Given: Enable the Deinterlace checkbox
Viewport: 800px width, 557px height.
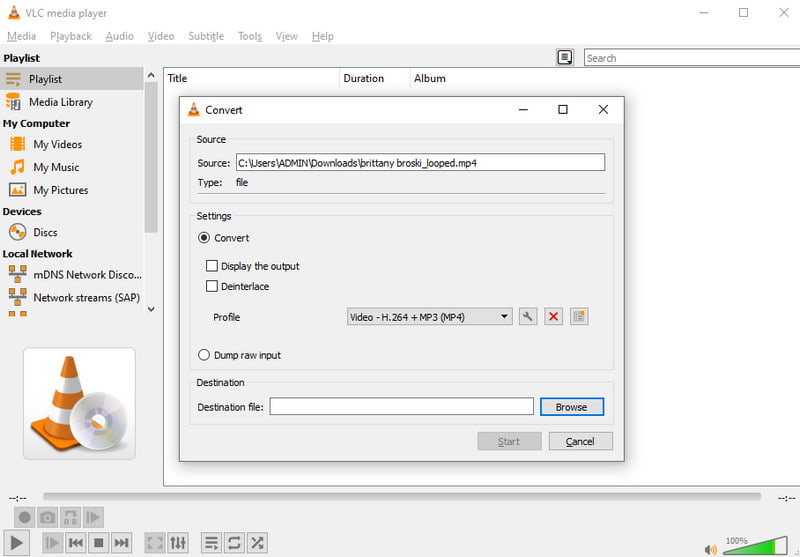Looking at the screenshot, I should [x=212, y=286].
